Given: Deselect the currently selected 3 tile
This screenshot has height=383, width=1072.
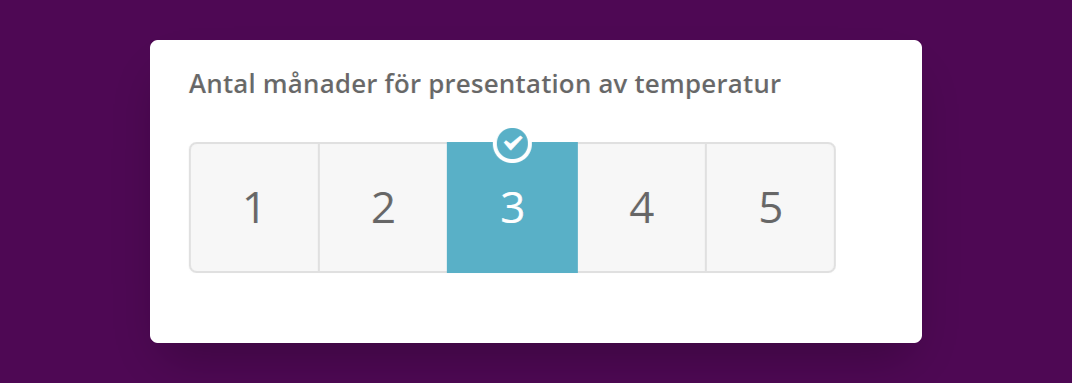Looking at the screenshot, I should pyautogui.click(x=512, y=207).
